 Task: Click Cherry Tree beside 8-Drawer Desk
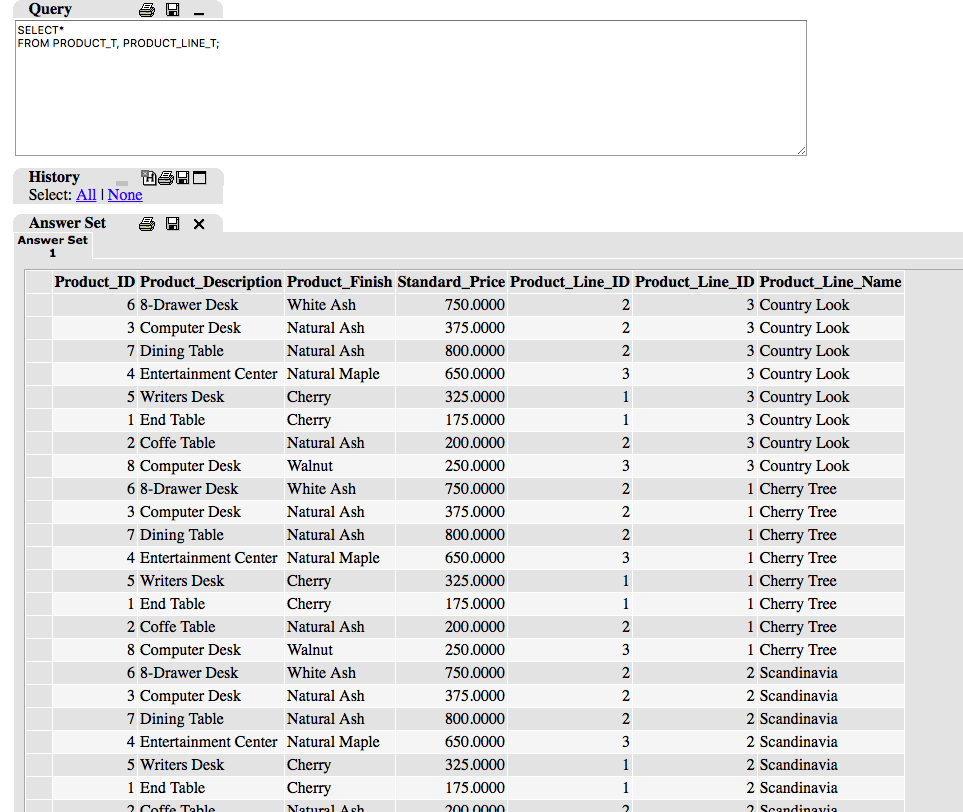798,489
